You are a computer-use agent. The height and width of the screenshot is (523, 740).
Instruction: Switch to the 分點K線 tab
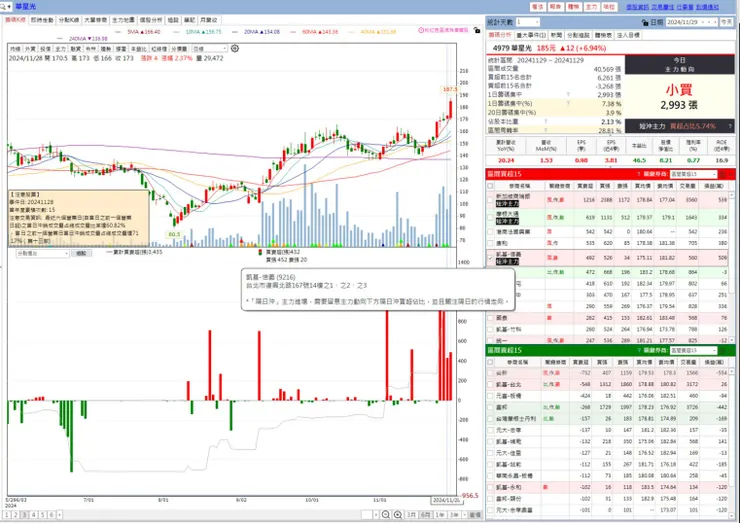click(69, 20)
